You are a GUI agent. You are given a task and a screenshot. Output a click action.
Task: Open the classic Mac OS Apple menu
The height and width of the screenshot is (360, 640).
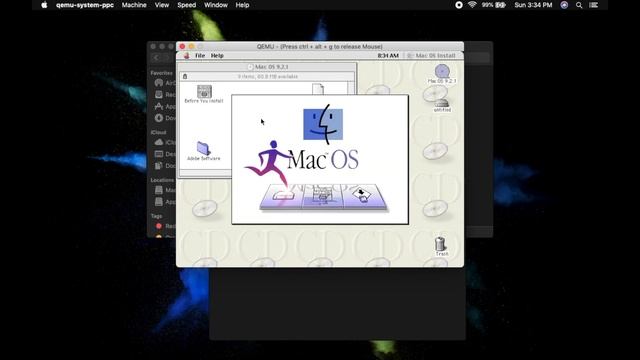[x=187, y=56]
